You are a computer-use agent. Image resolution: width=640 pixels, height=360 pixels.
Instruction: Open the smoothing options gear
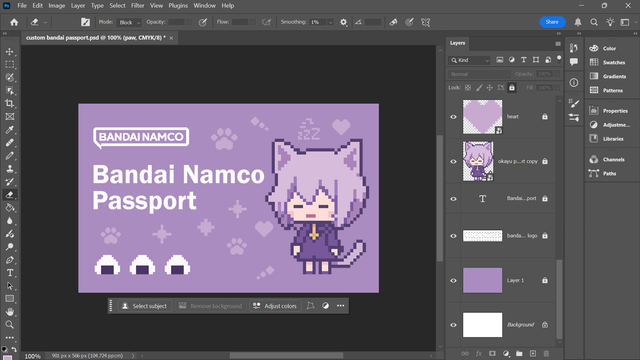pyautogui.click(x=344, y=22)
